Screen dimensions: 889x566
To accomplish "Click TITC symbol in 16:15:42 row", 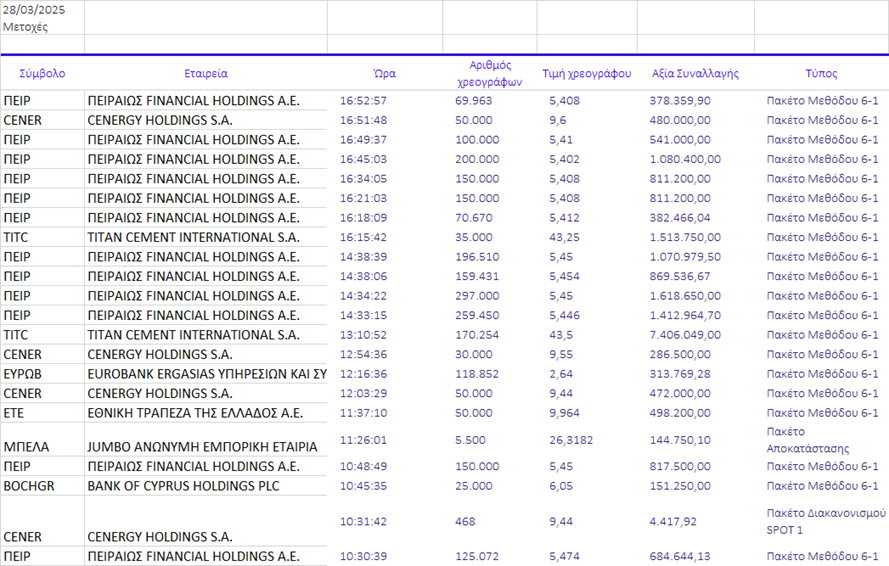I will [16, 238].
